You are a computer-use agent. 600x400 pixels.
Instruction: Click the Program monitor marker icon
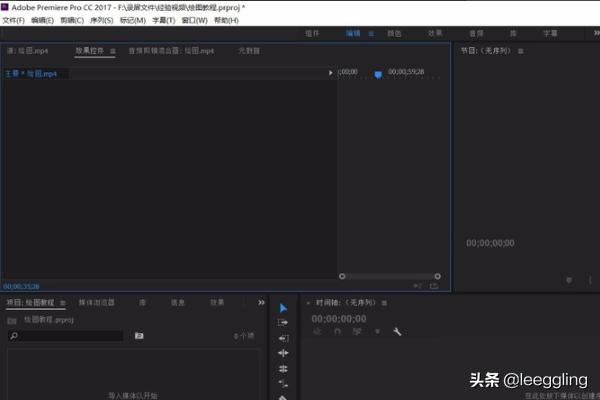pos(569,280)
